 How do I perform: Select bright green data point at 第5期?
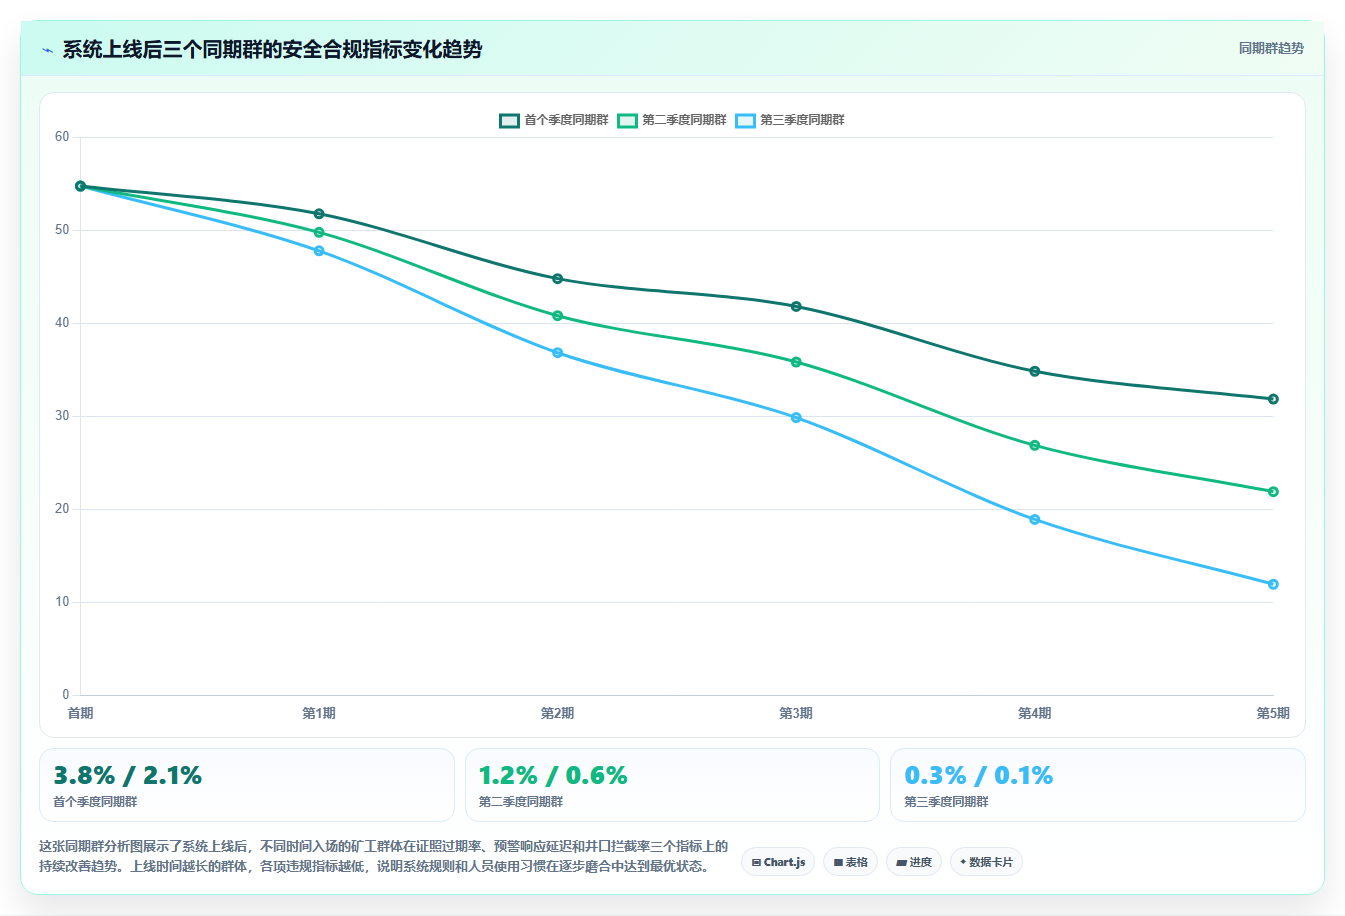(1273, 492)
